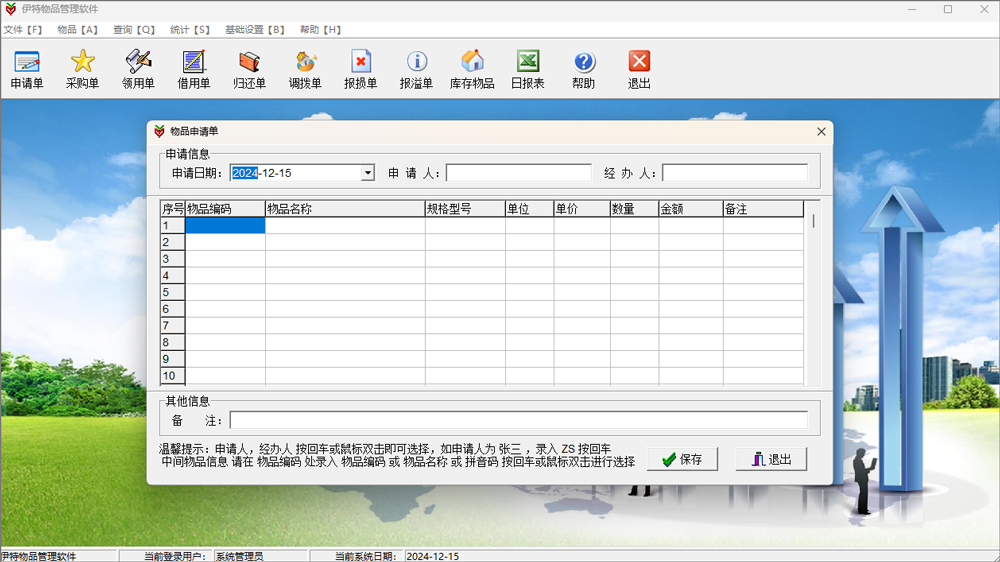Open the 领用单 toolbar icon
Viewport: 1000px width, 562px height.
(x=138, y=69)
